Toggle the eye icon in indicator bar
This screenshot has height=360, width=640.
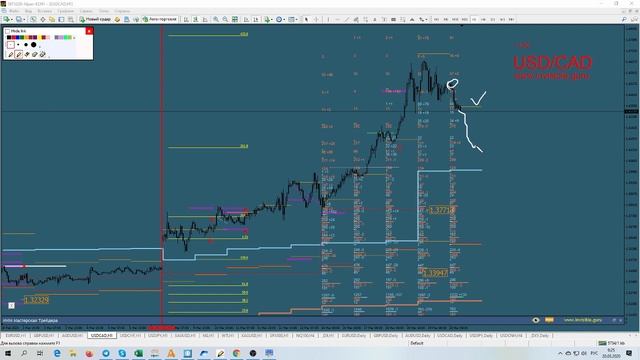536,320
